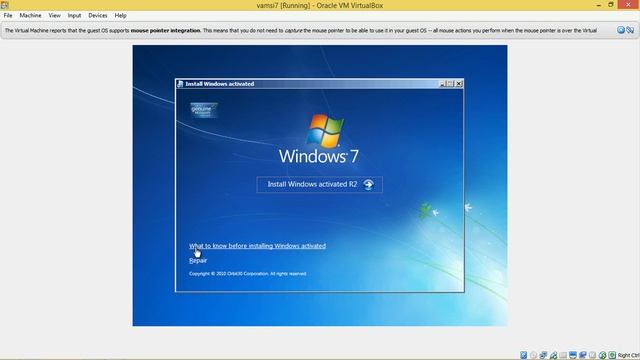Restore down the VirtualBox window
The image size is (640, 360).
(x=611, y=5)
